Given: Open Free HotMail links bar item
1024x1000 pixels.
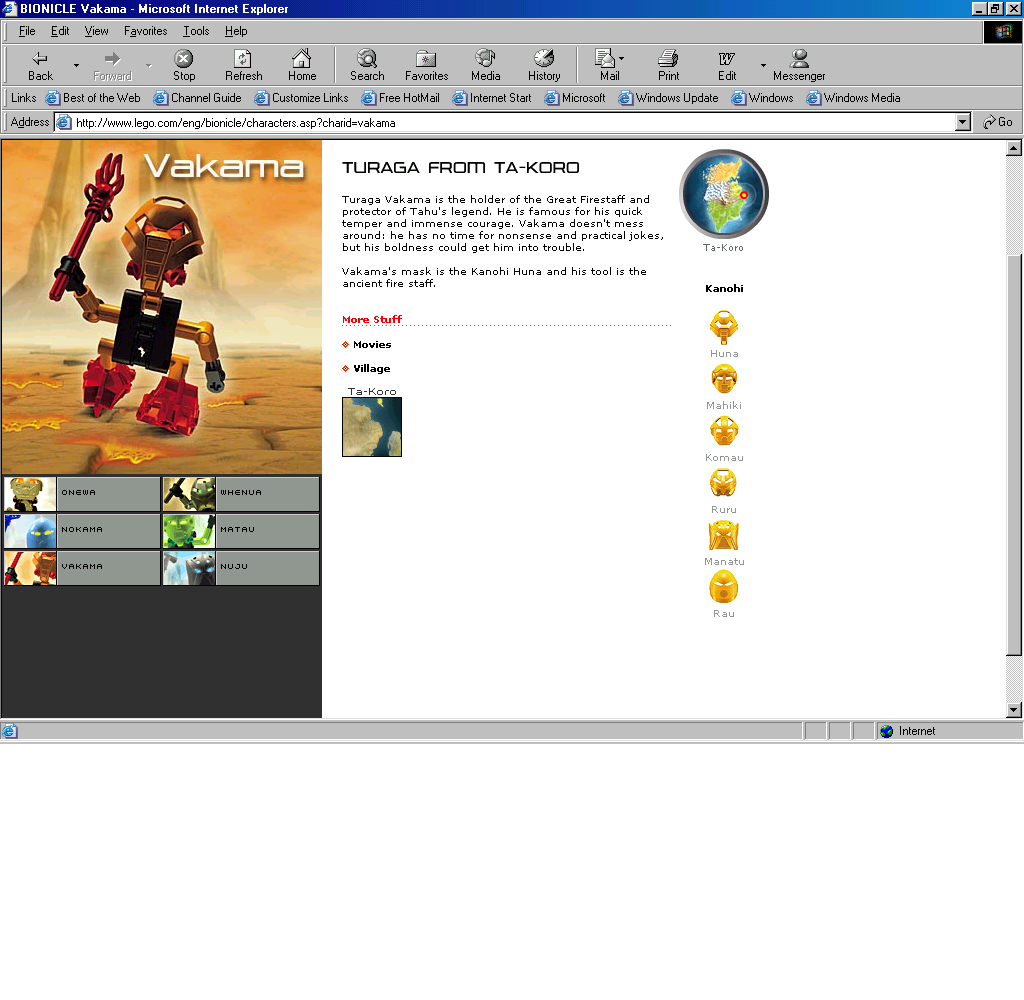Looking at the screenshot, I should click(400, 98).
